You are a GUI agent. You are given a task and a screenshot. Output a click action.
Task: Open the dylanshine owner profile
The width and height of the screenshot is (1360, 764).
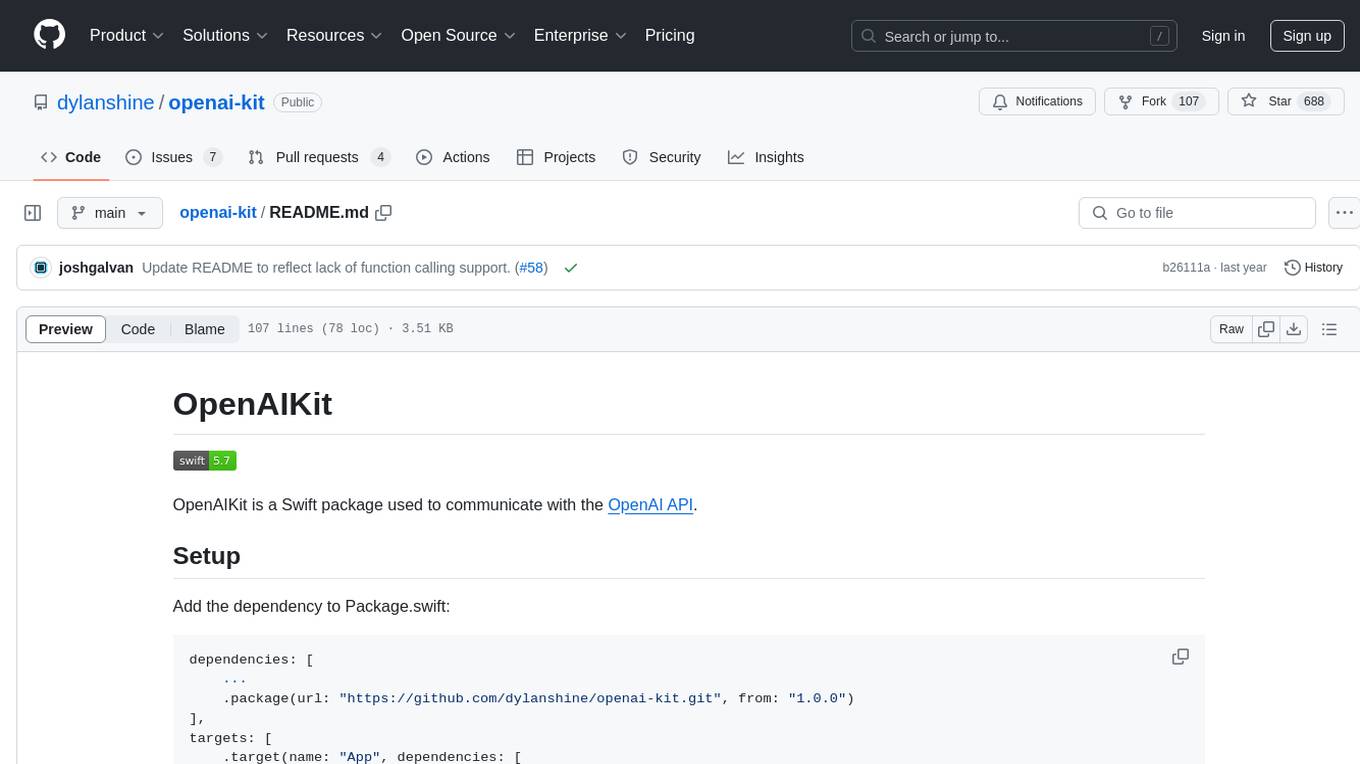105,102
